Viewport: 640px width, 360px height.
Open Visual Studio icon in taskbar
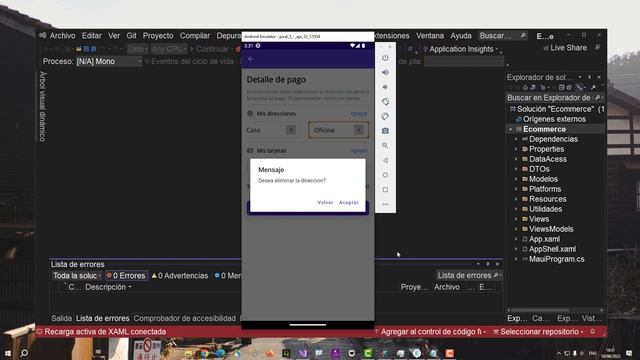click(x=303, y=353)
